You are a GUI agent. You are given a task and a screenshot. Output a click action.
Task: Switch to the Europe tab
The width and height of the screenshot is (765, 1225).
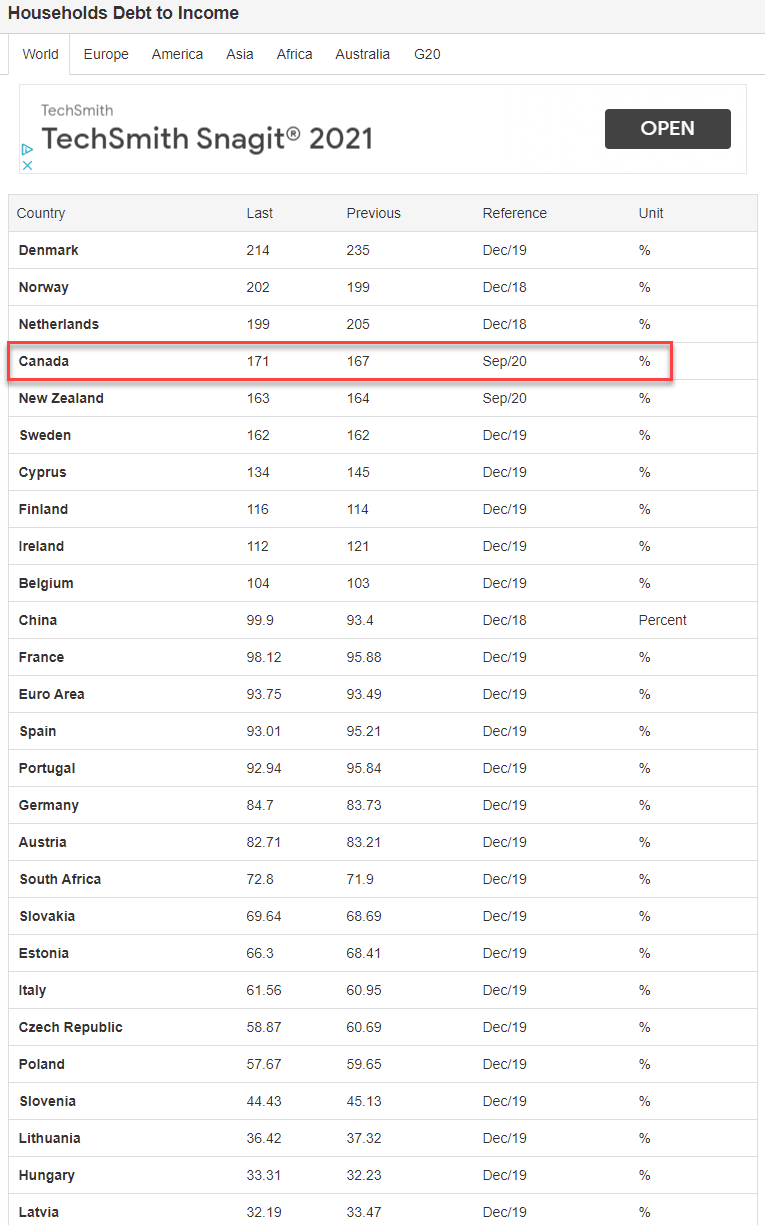coord(106,54)
